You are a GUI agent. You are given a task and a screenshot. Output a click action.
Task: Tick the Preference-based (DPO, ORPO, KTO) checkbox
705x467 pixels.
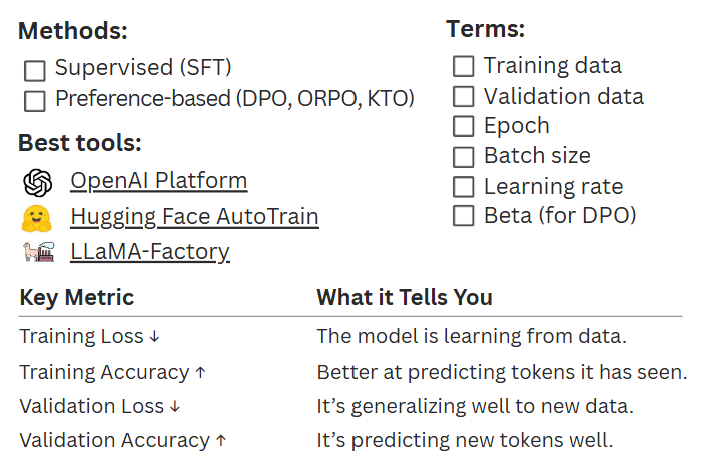tap(35, 100)
